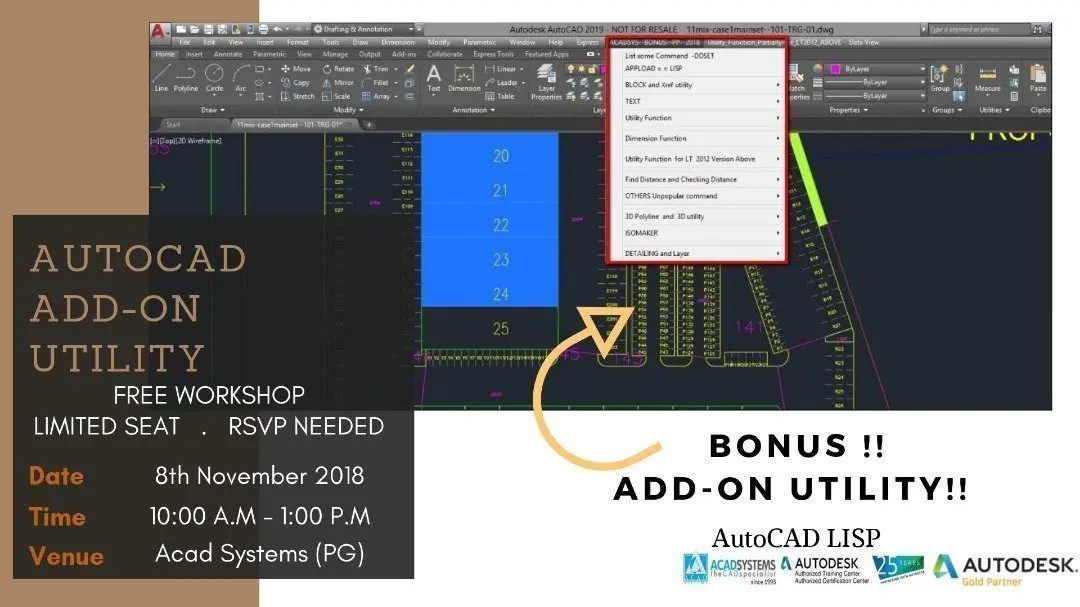
Task: Click the Plot printer icon in quick access toolbar
Action: (x=263, y=30)
